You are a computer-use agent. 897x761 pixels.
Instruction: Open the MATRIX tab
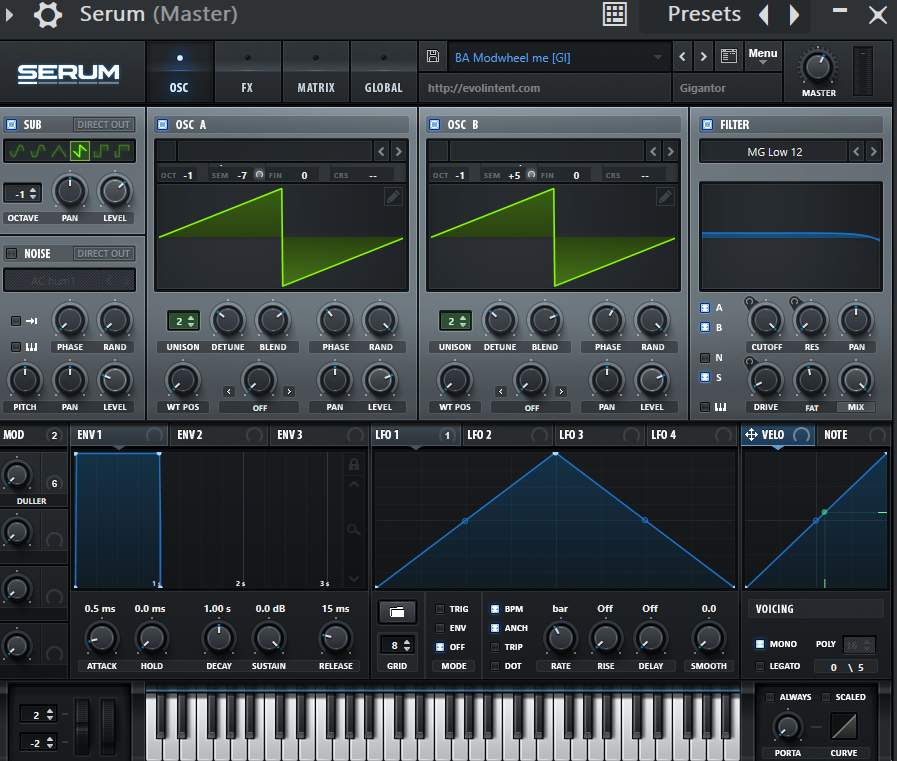tap(316, 73)
